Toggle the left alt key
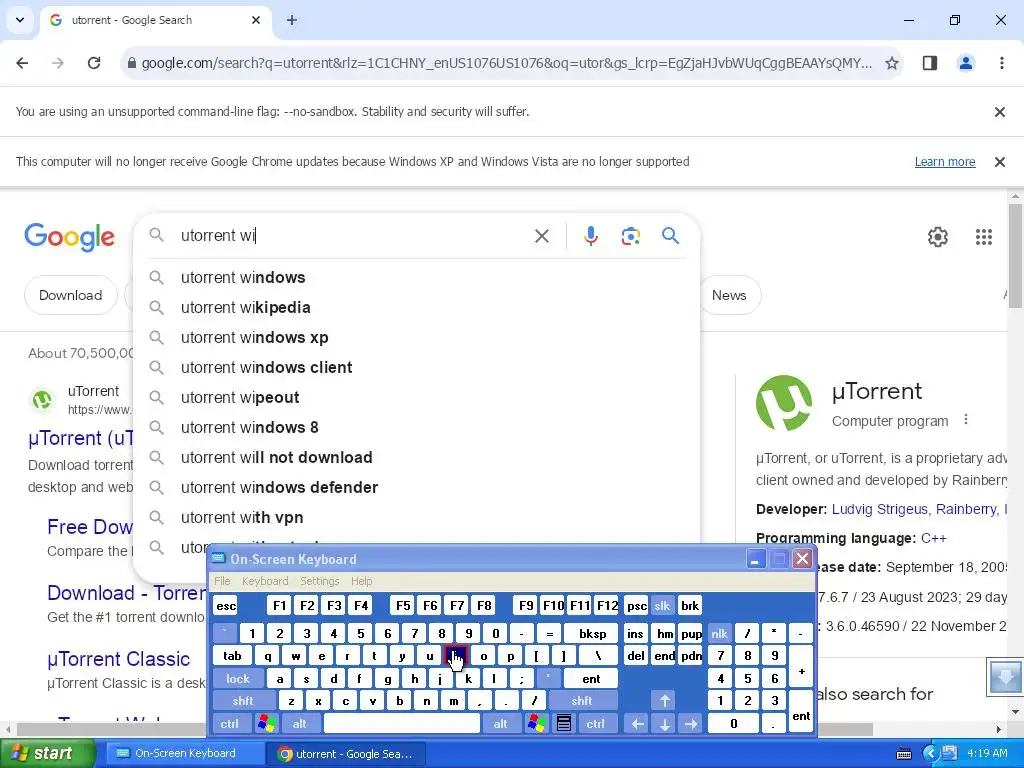The width and height of the screenshot is (1024, 768). tap(300, 724)
